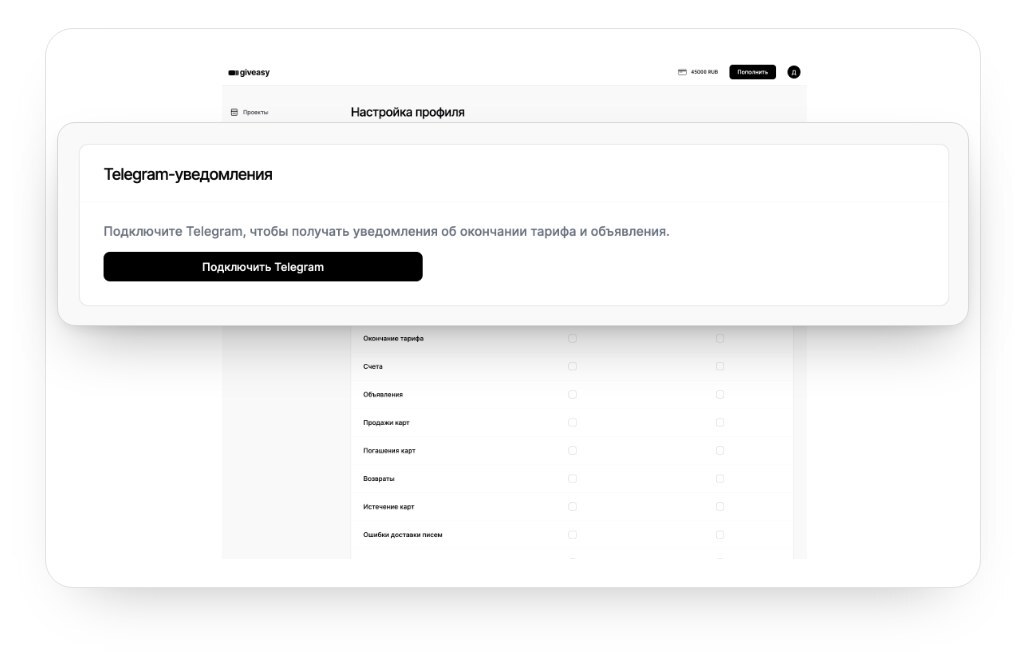Open the user avatar menu
The height and width of the screenshot is (653, 1026).
(794, 72)
